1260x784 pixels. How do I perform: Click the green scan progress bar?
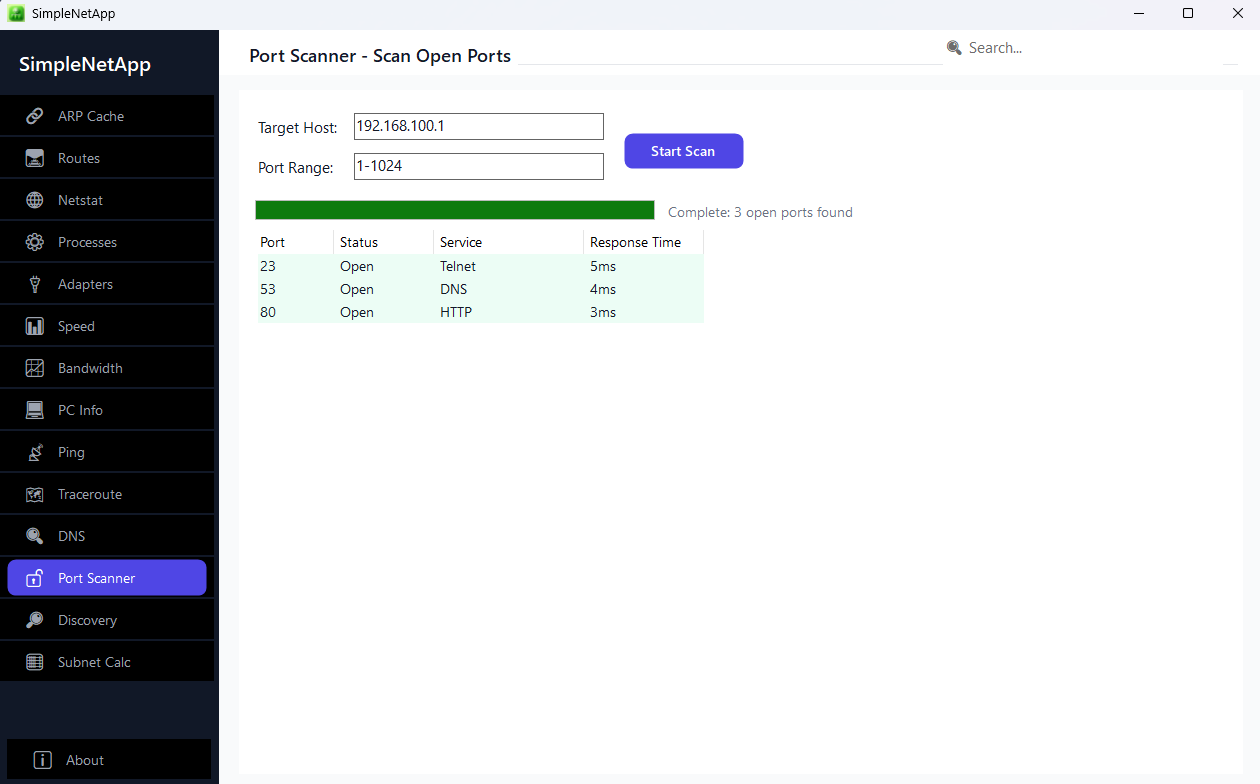coord(455,210)
